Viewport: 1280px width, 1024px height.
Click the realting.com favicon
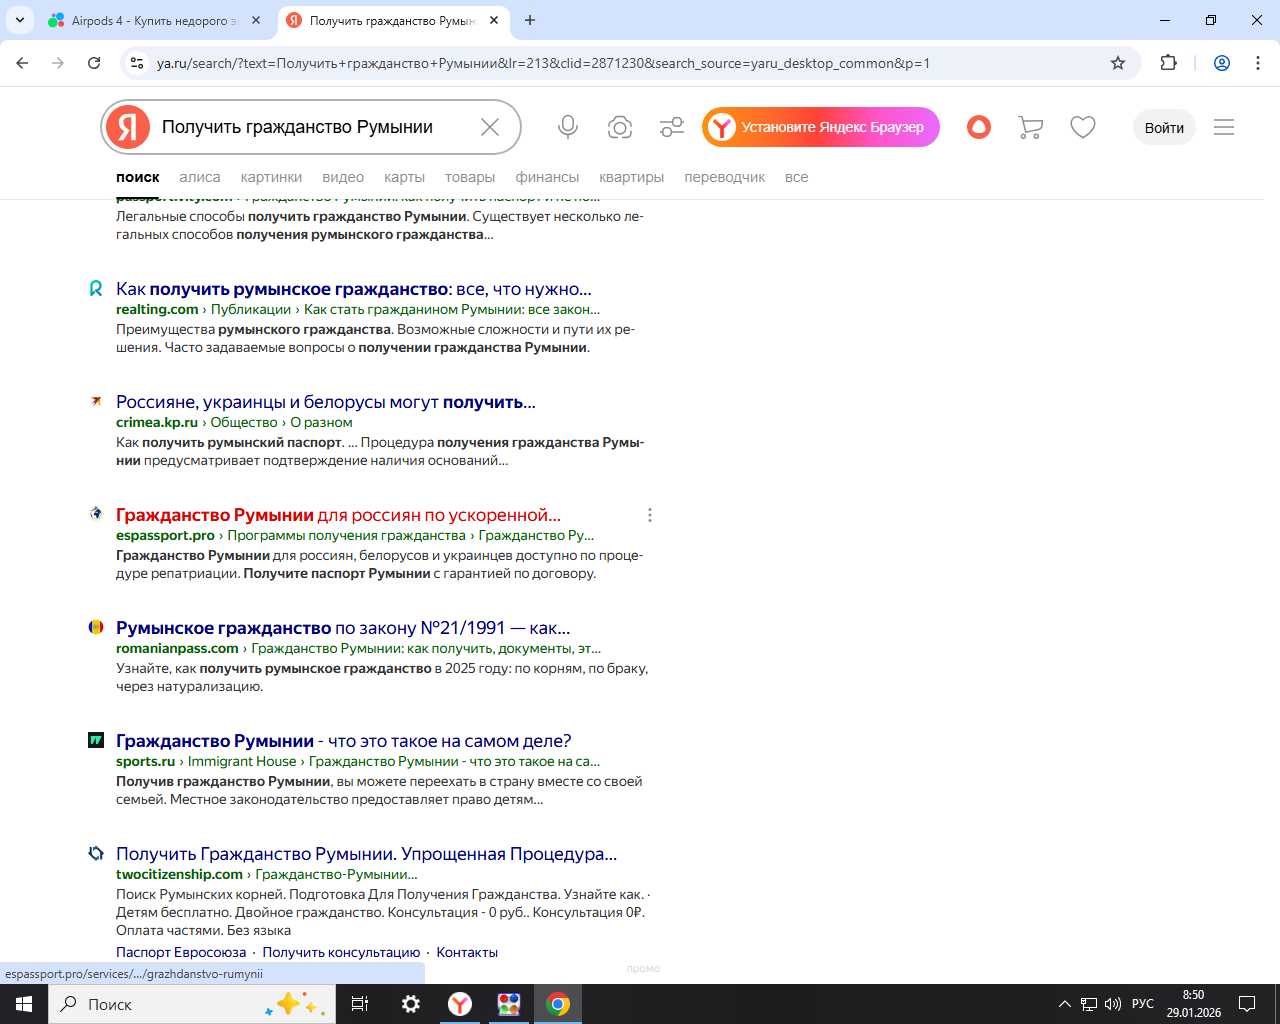(x=96, y=289)
